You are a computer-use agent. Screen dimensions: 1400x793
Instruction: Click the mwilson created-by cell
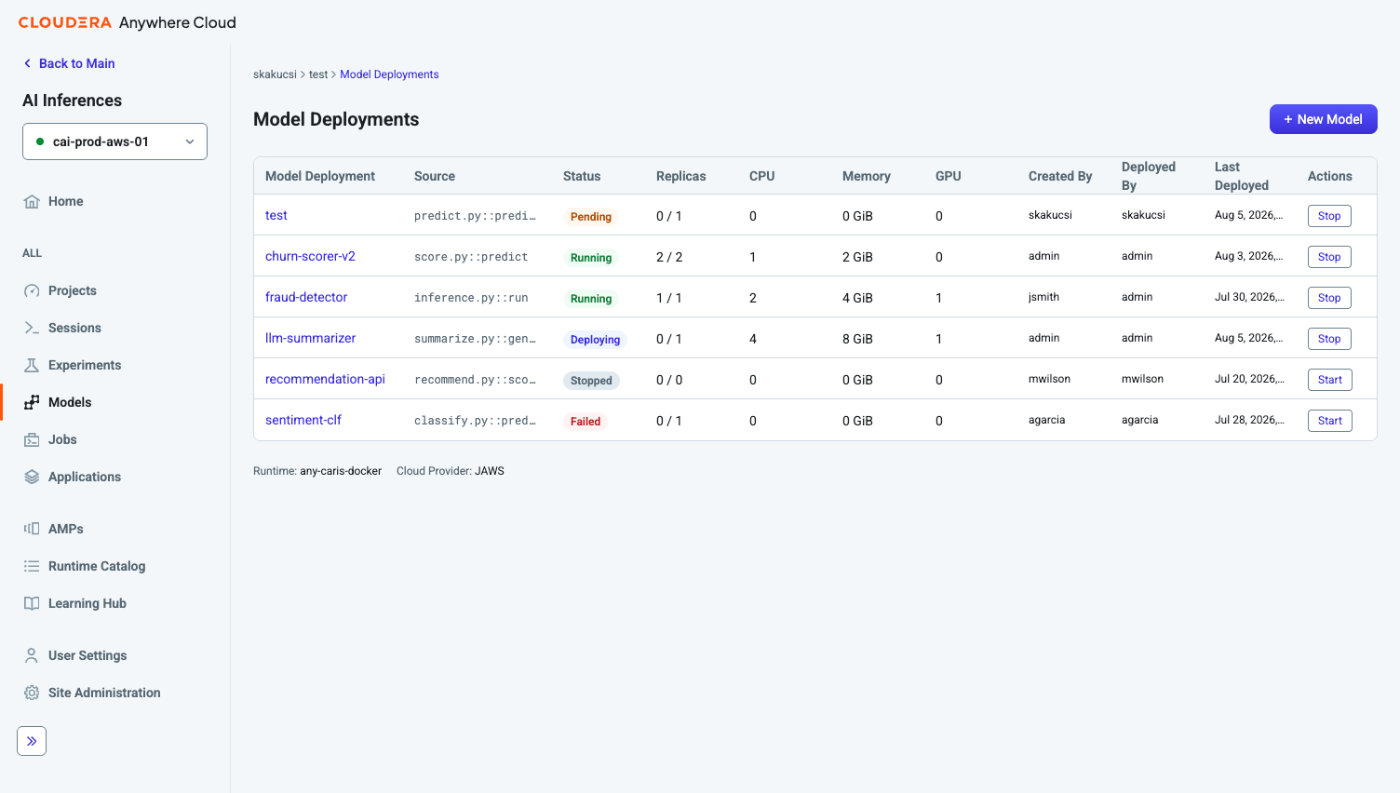(1049, 379)
